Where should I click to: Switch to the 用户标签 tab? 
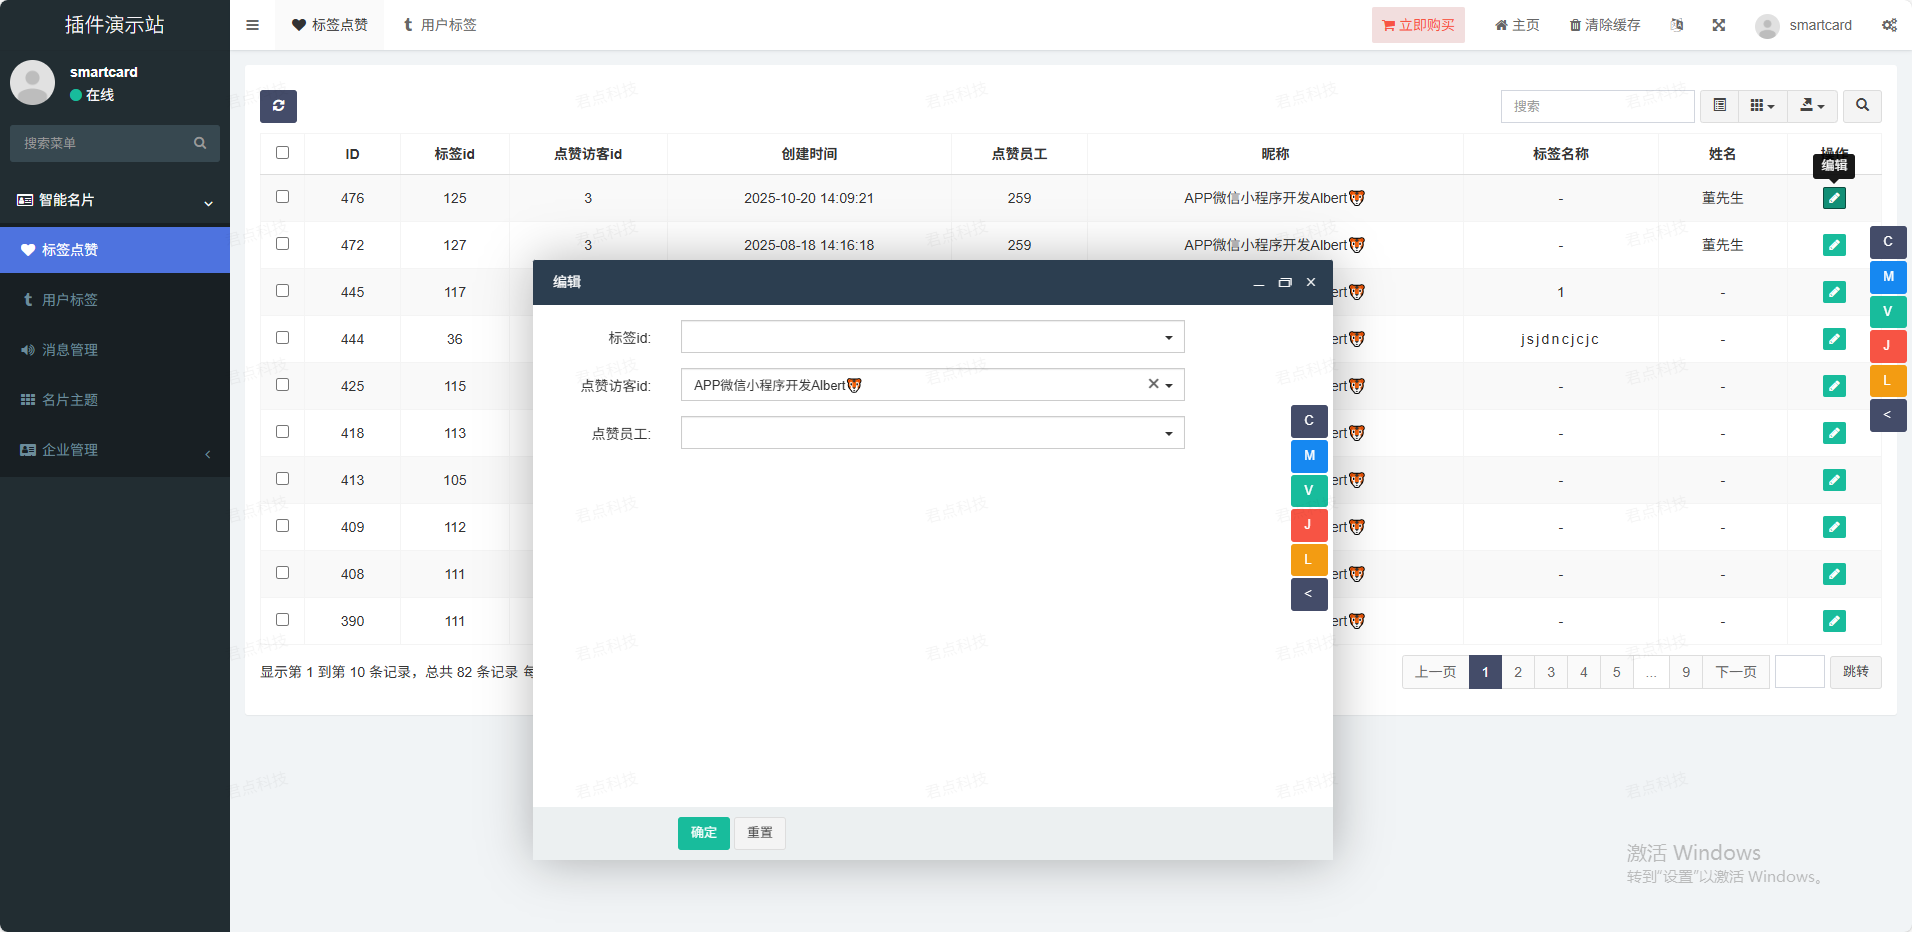(x=440, y=25)
